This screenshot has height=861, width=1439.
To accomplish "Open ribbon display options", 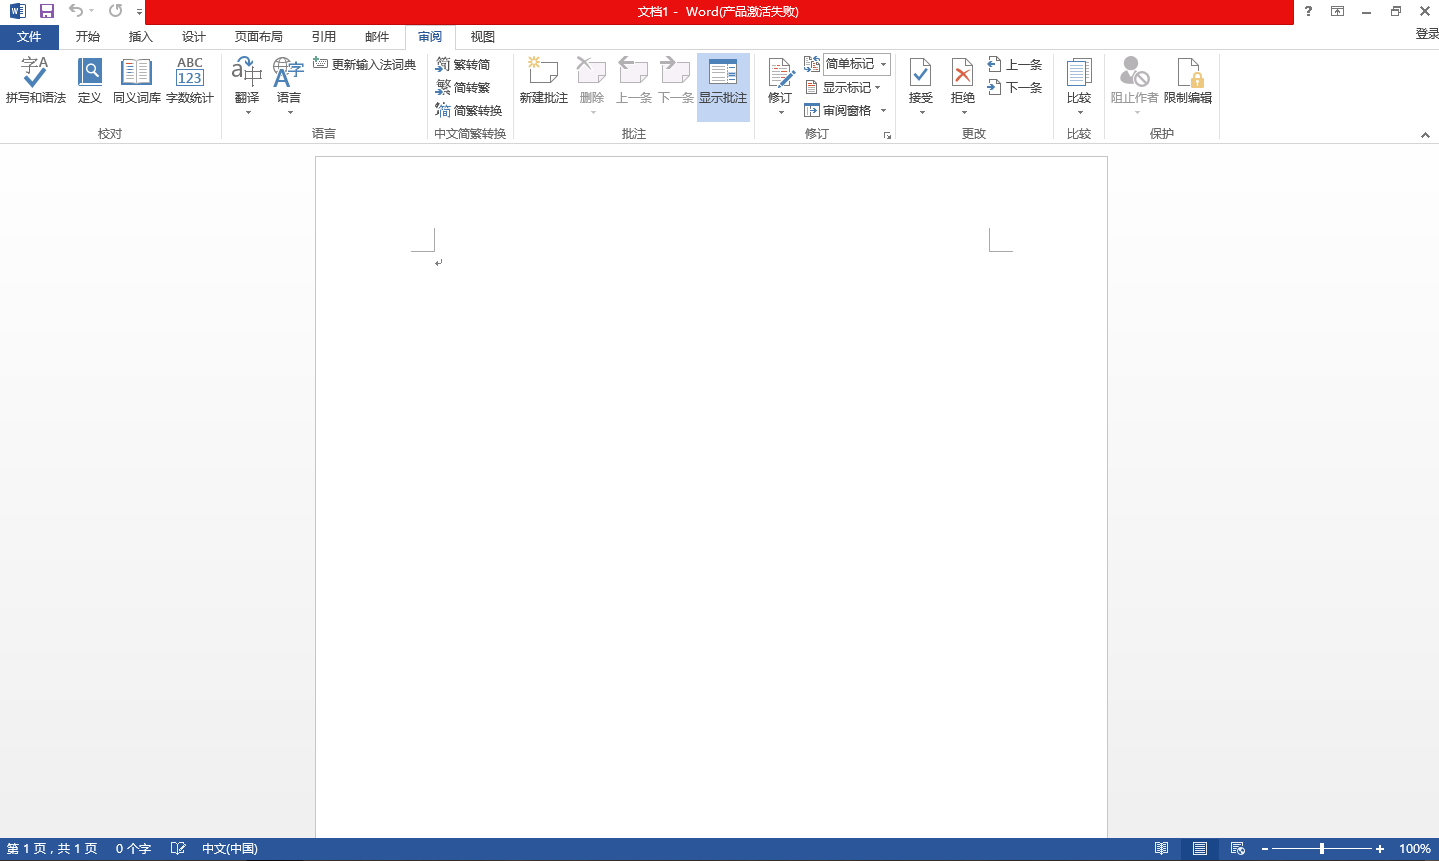I will (x=1337, y=11).
